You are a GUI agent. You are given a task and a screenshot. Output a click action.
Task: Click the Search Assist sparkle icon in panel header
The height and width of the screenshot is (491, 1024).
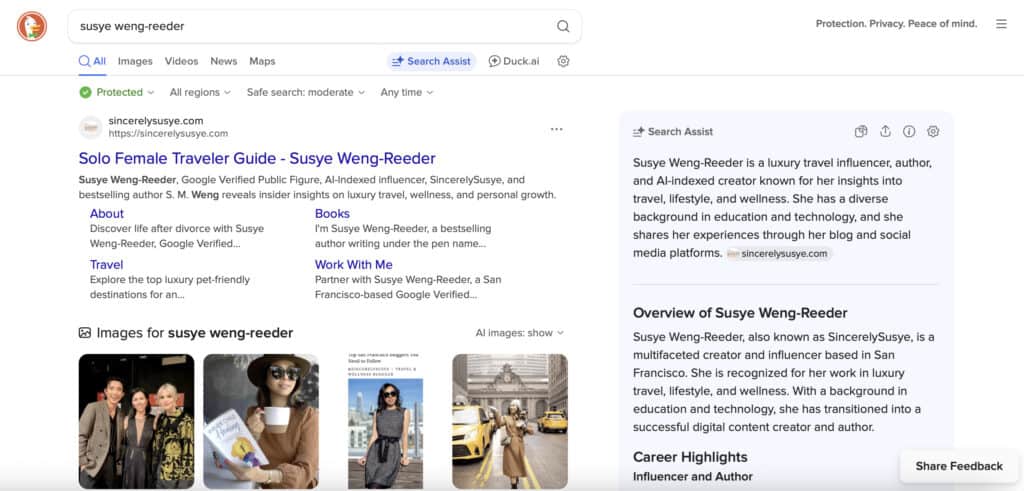click(x=639, y=132)
